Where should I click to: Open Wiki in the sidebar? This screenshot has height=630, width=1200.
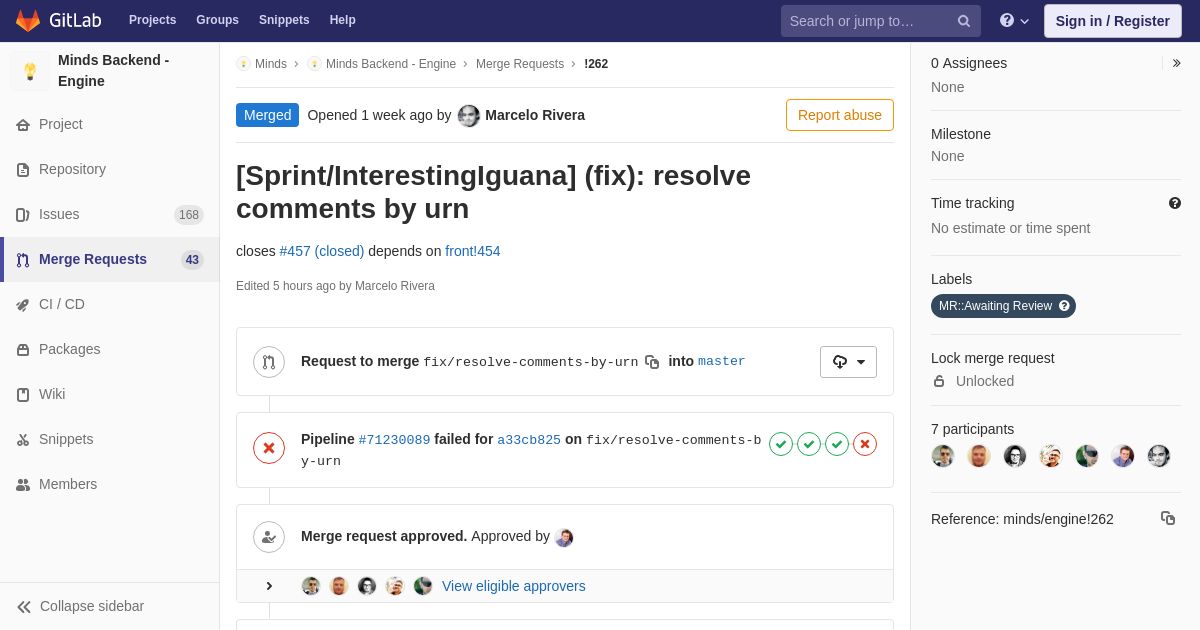(x=110, y=394)
